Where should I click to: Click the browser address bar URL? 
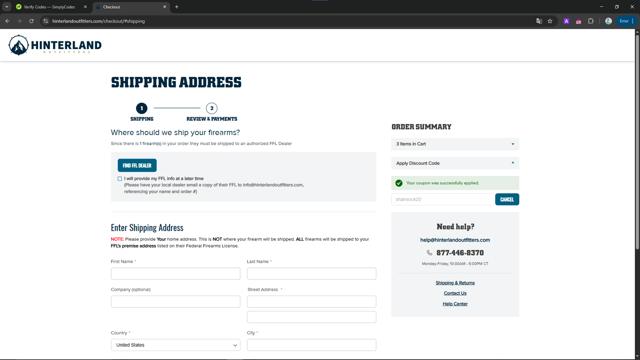pyautogui.click(x=98, y=21)
